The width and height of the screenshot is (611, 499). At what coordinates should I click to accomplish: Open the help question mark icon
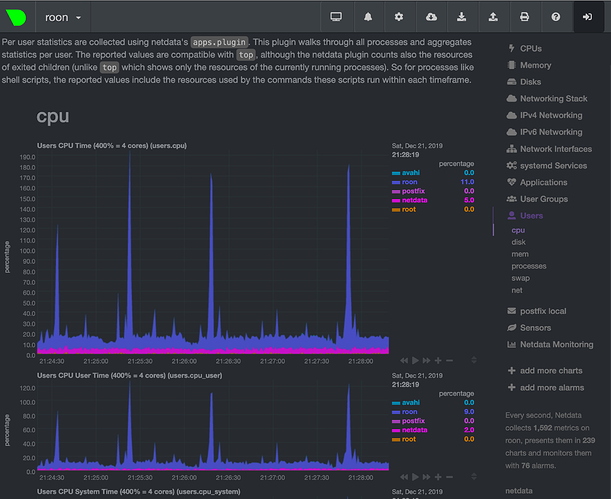coord(556,17)
